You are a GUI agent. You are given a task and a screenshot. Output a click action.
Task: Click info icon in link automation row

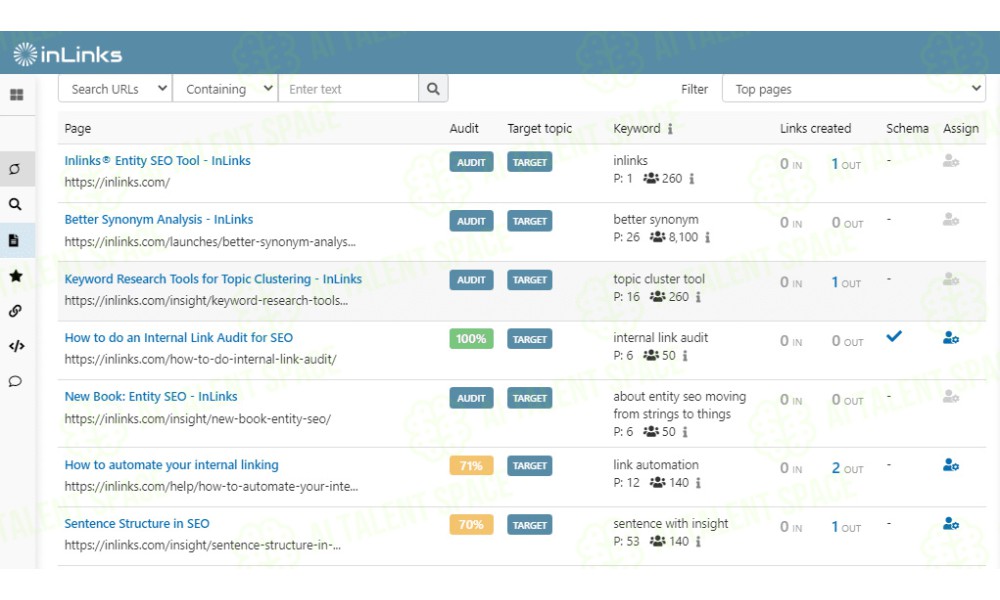(x=698, y=483)
